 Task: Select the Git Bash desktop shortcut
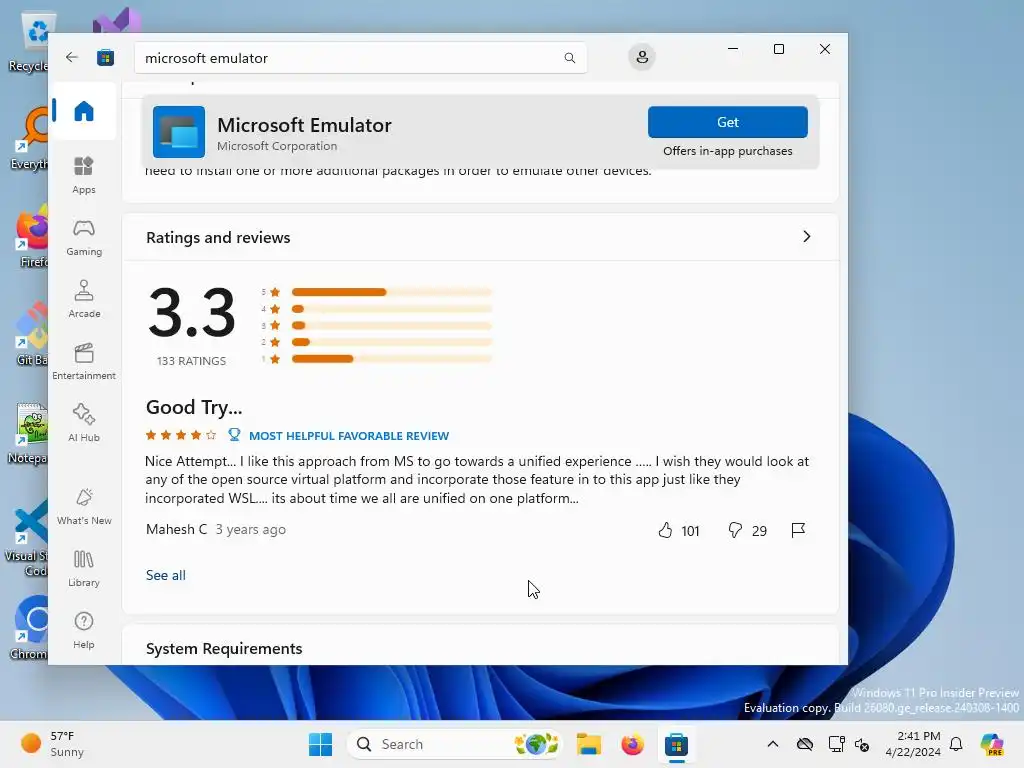click(30, 334)
